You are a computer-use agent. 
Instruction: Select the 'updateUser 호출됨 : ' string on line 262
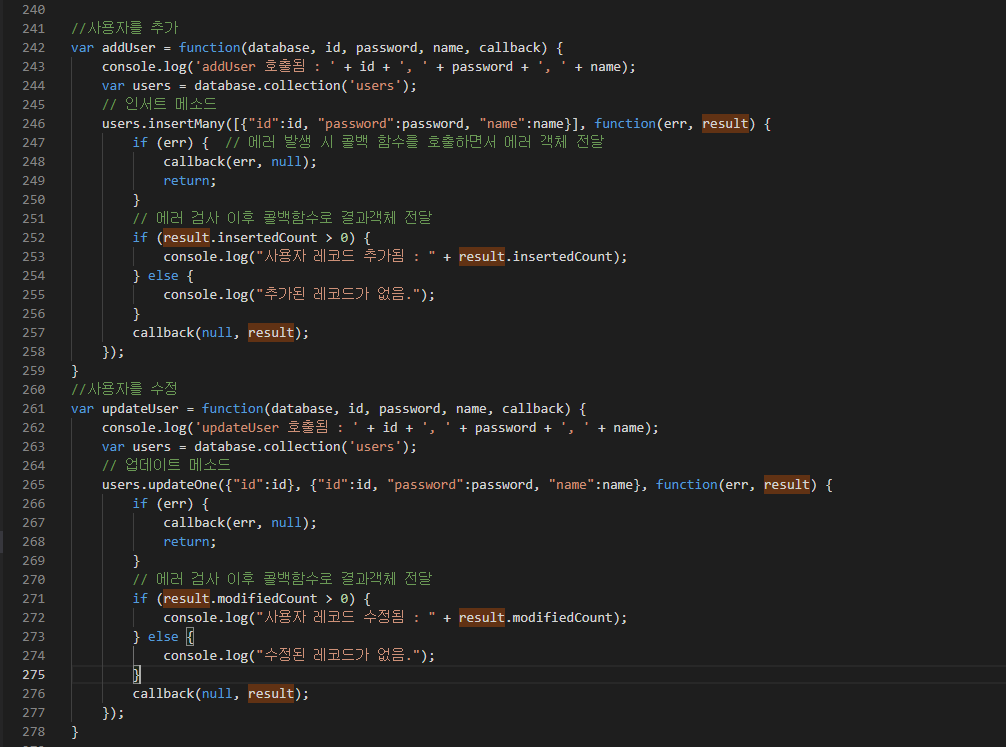click(x=278, y=427)
